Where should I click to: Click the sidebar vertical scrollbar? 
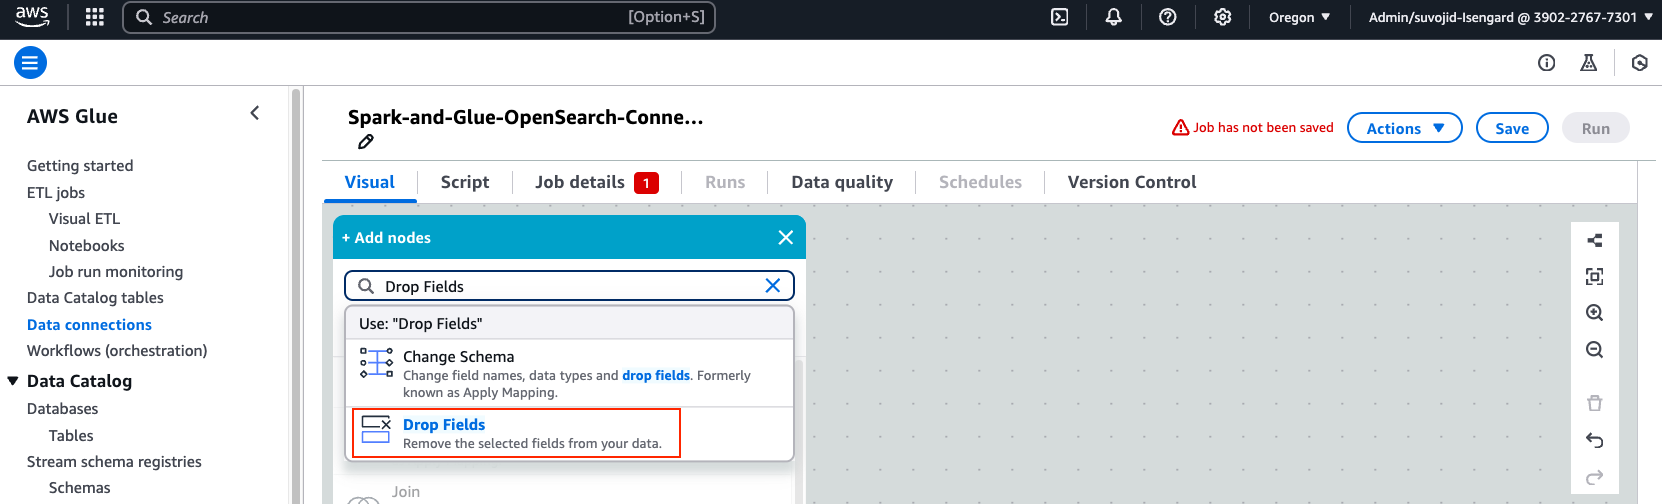click(x=296, y=296)
